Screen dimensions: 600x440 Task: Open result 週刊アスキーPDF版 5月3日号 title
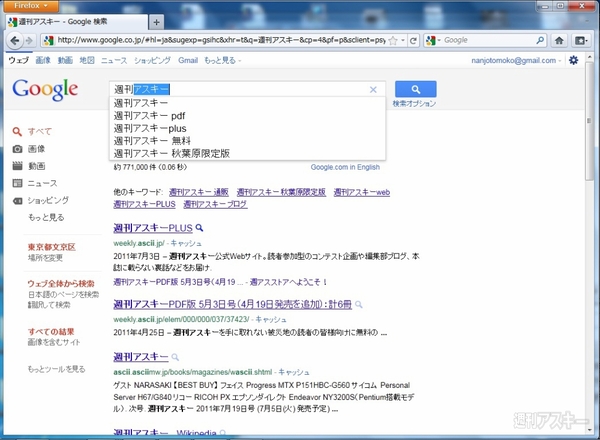click(232, 304)
